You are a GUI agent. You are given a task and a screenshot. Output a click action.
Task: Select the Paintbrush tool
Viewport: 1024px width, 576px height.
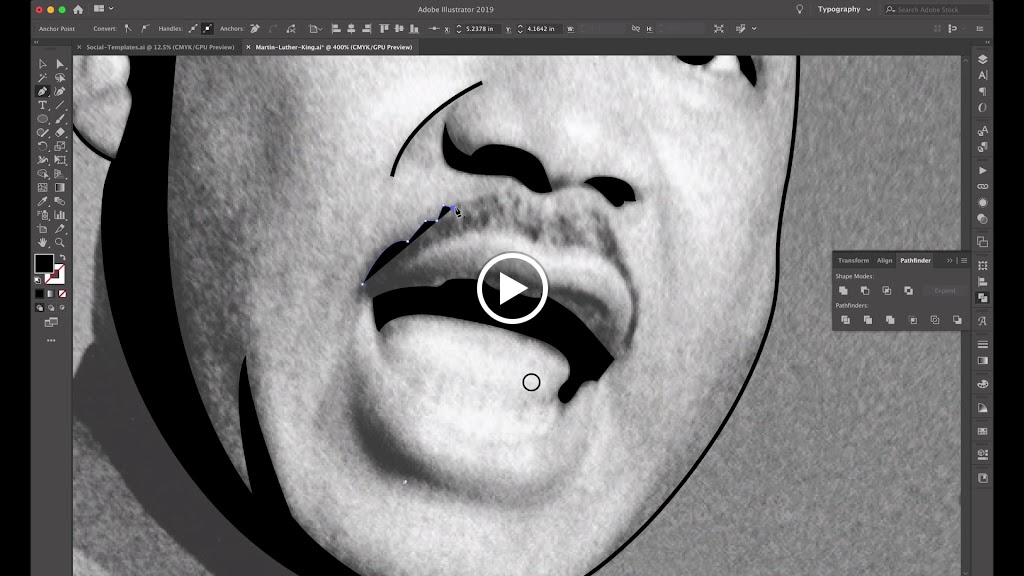tap(60, 119)
